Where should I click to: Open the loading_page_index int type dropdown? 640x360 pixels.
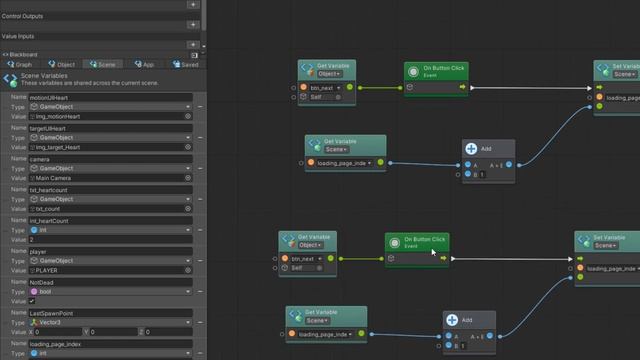tap(110, 353)
